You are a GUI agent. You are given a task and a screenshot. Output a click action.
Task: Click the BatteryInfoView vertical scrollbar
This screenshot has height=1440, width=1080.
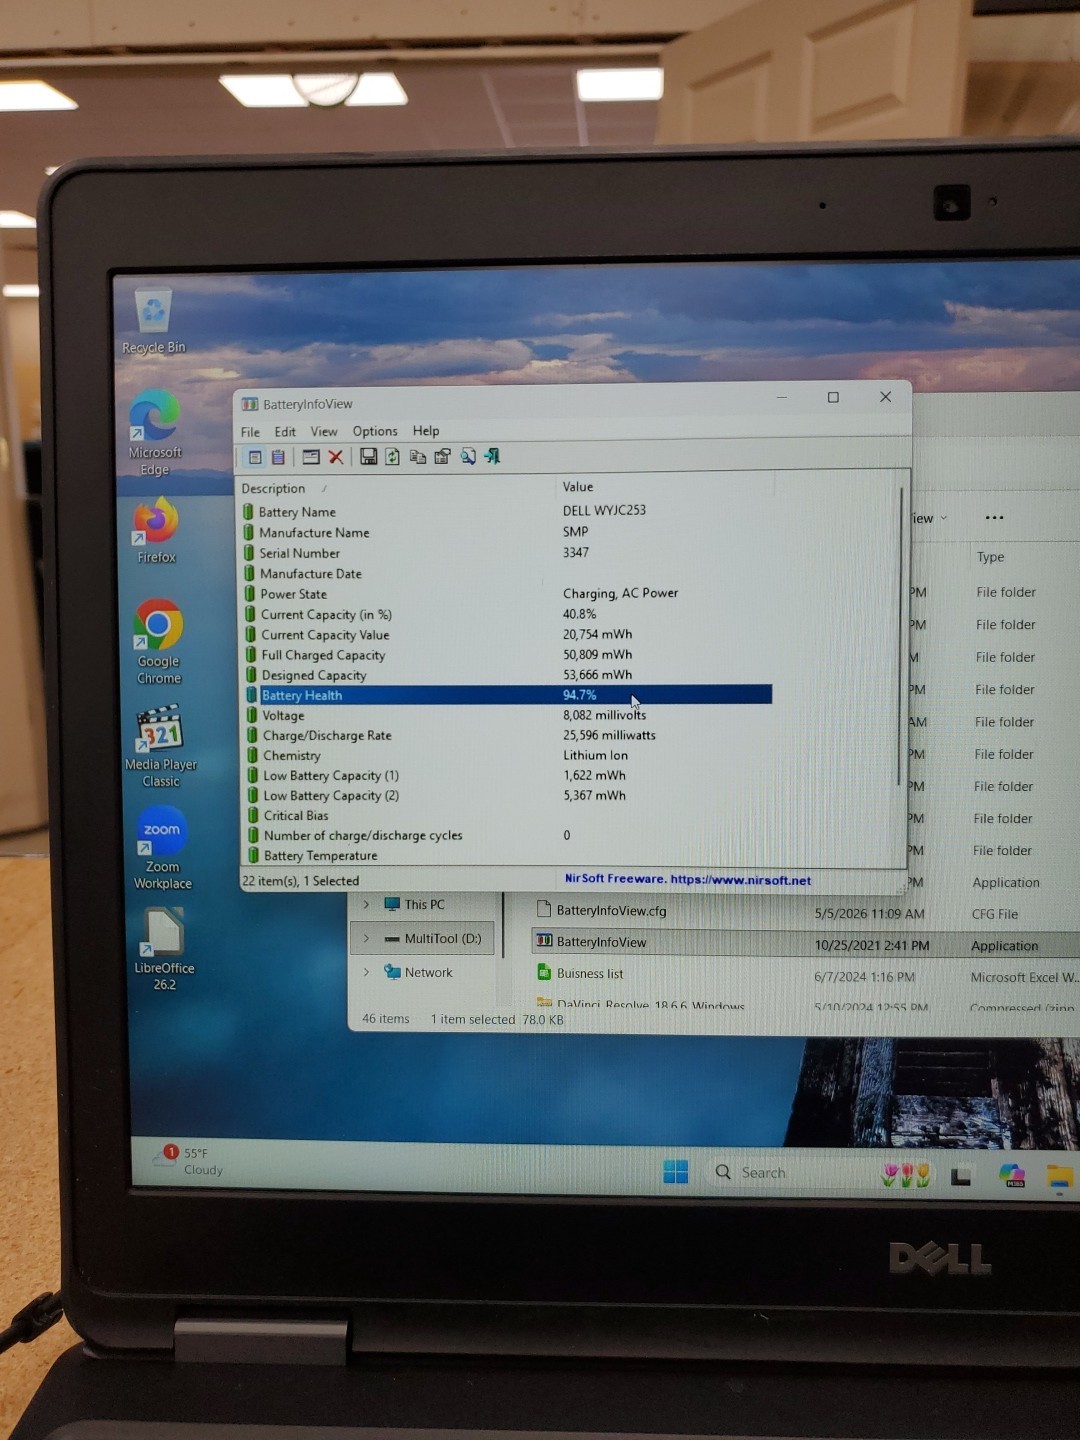pos(901,636)
